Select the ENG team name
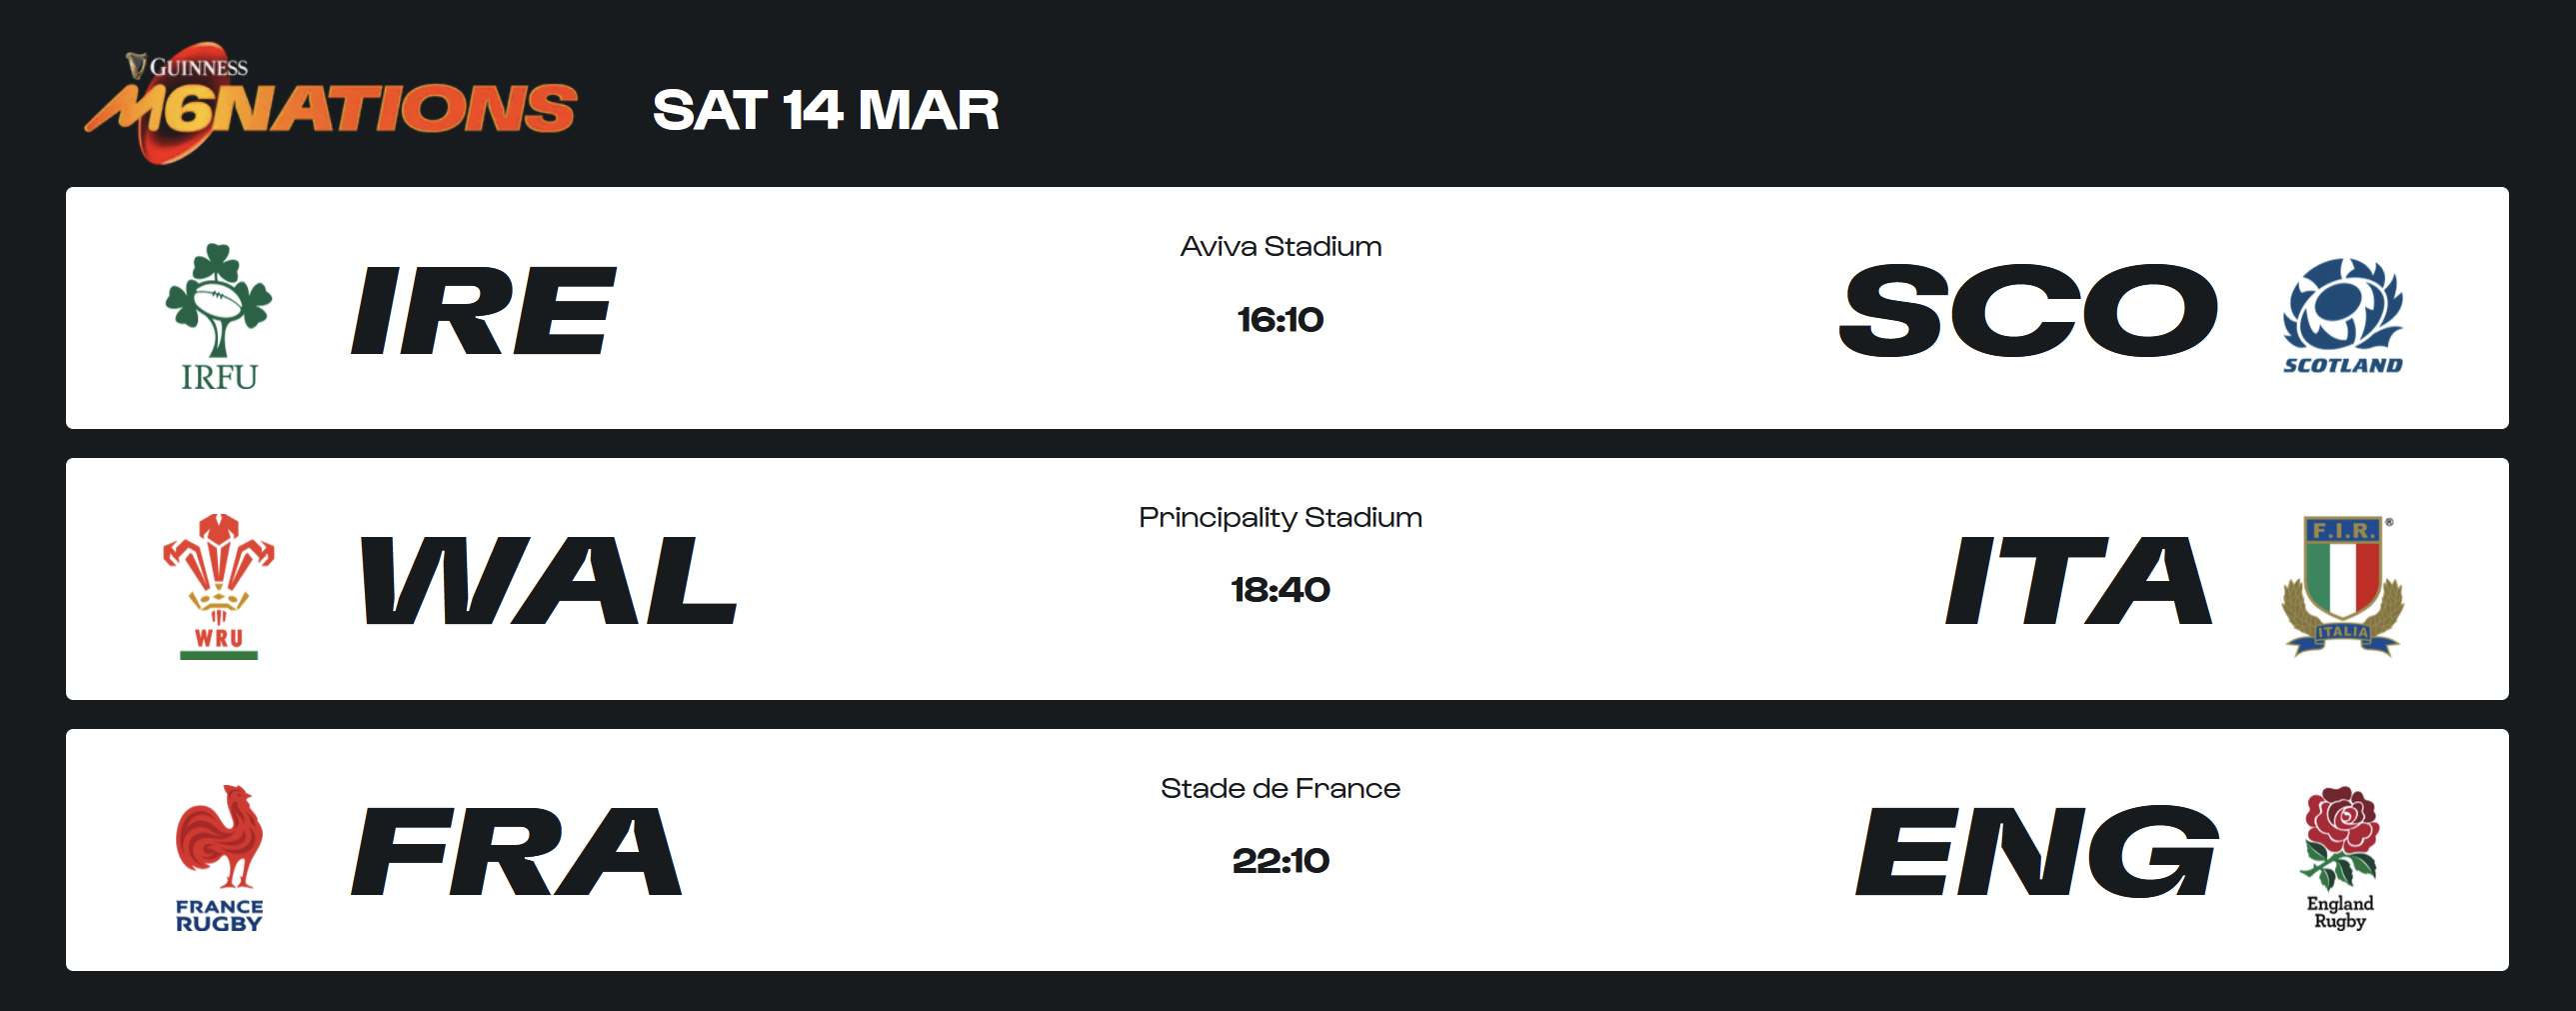Viewport: 2576px width, 1011px height. coord(2037,852)
